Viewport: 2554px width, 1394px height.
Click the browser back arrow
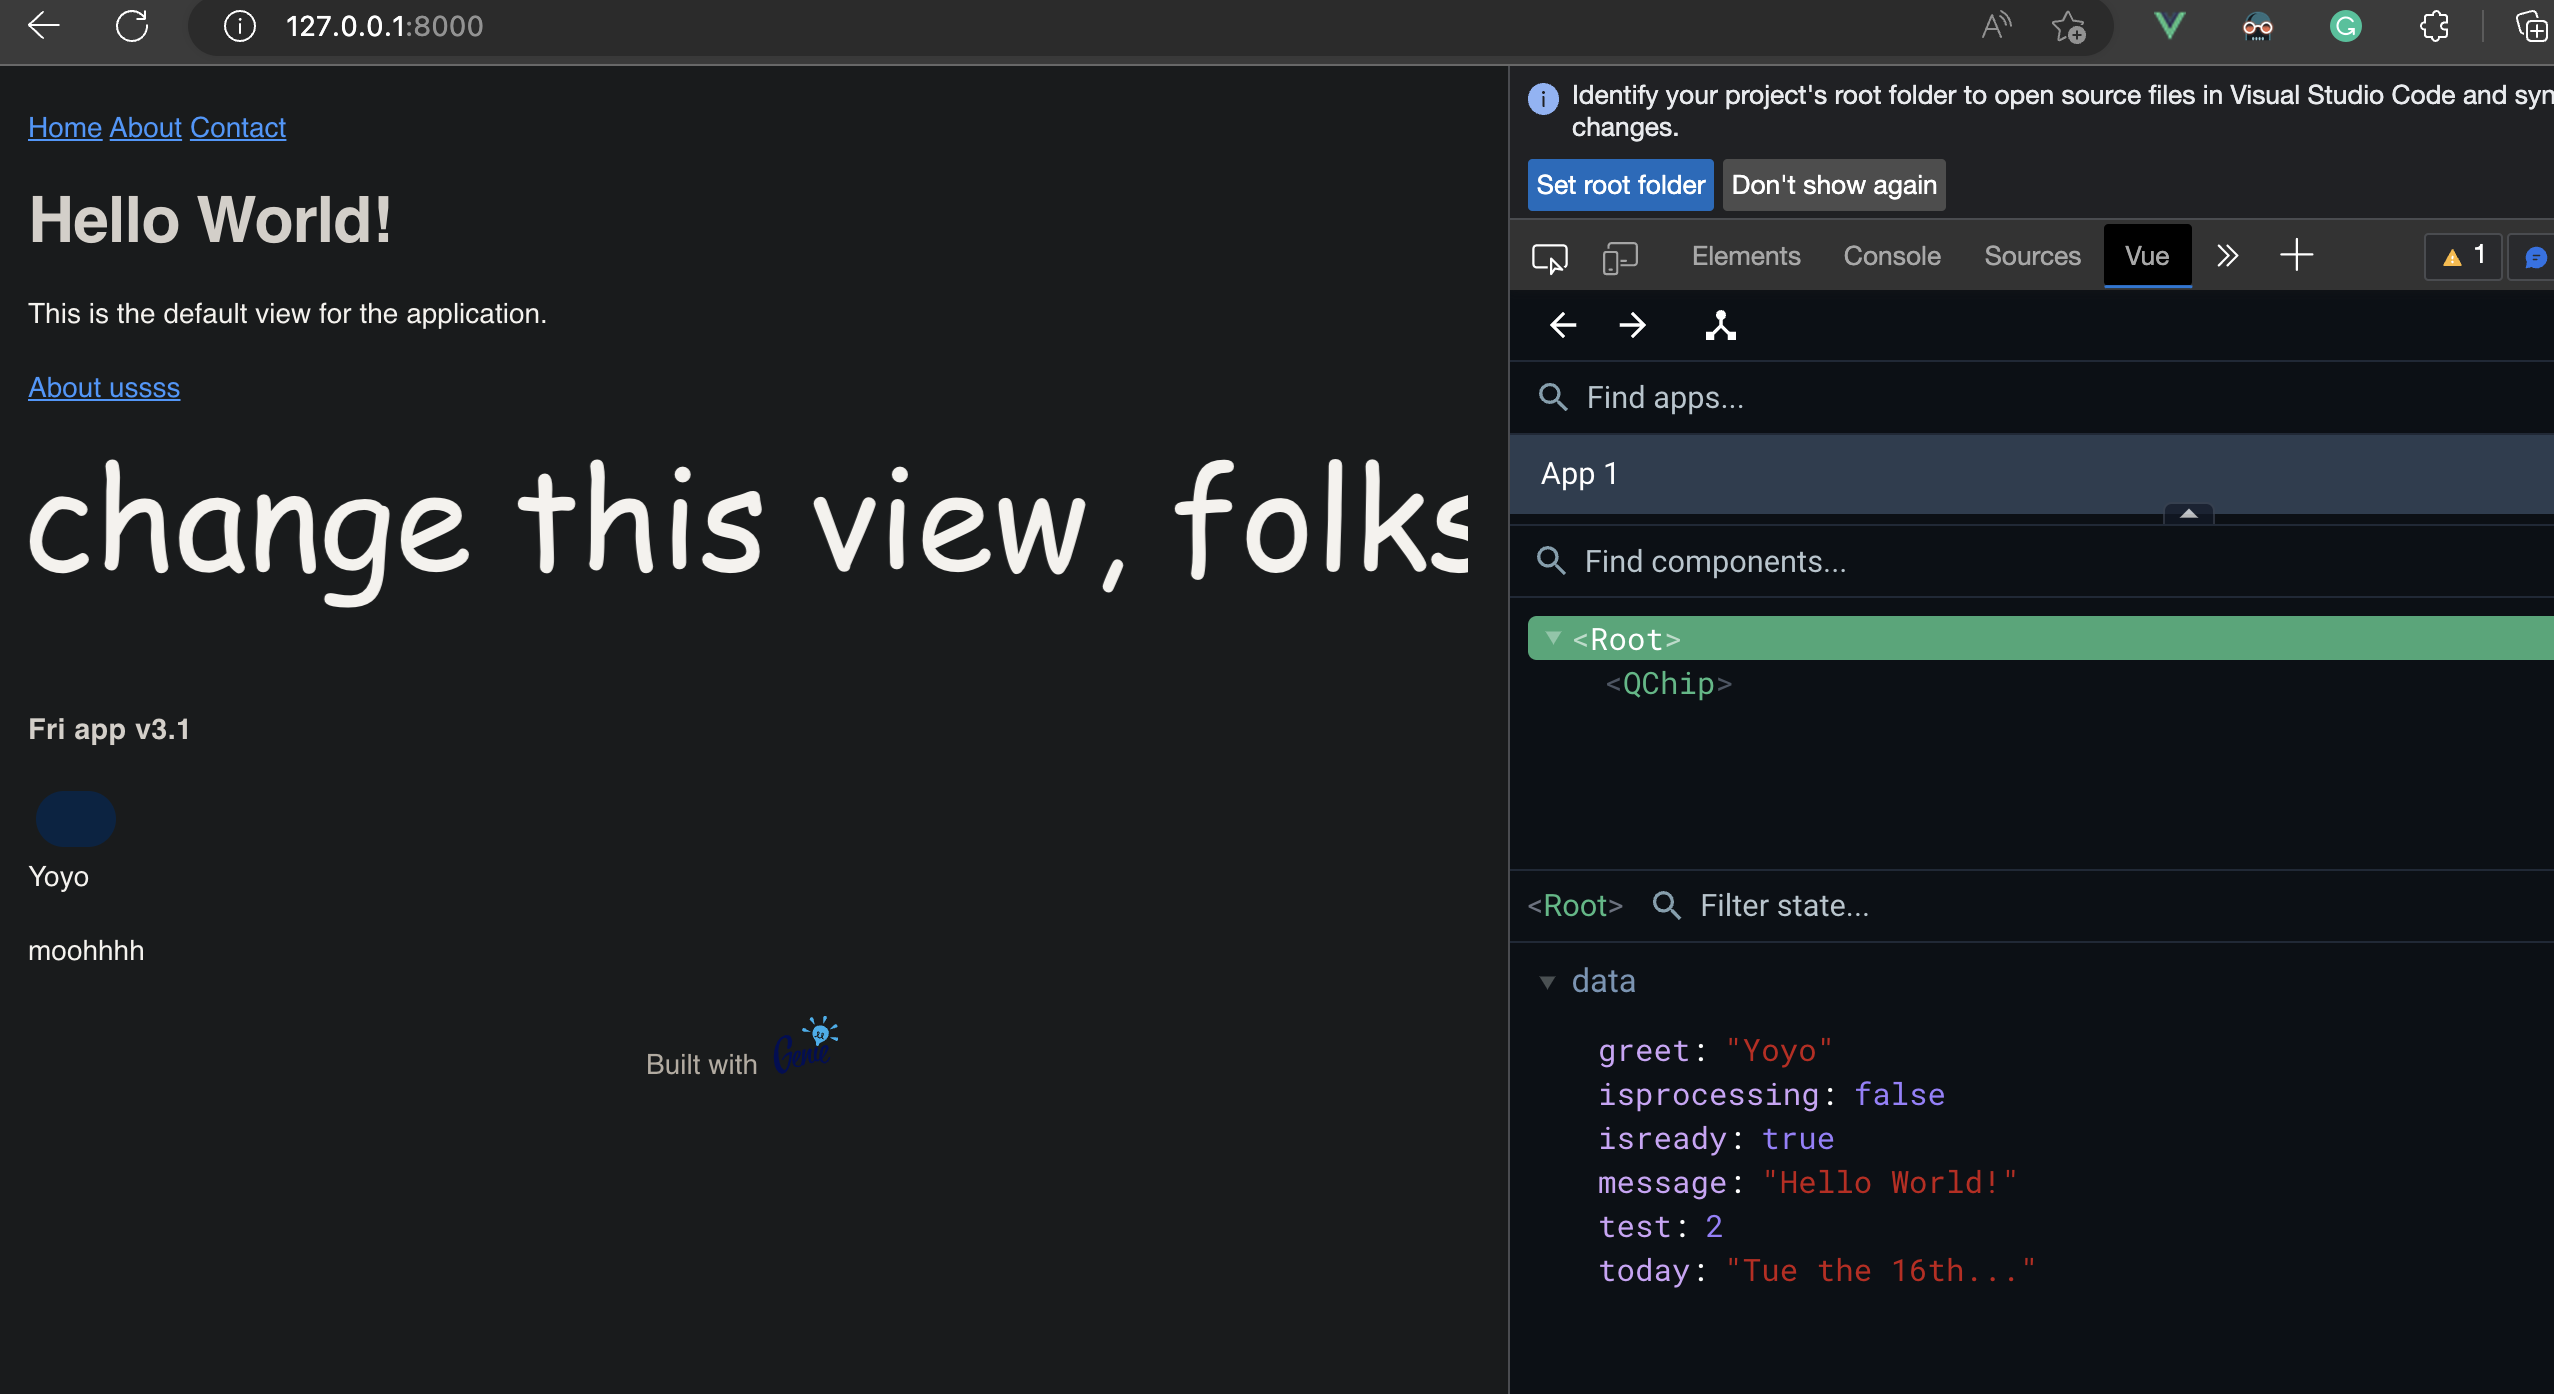(44, 26)
